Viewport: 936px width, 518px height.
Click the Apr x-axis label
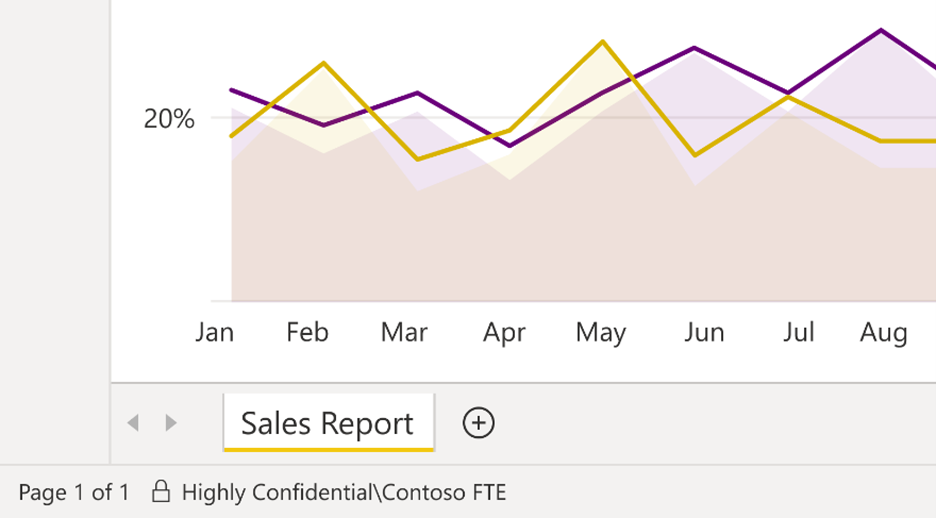504,332
